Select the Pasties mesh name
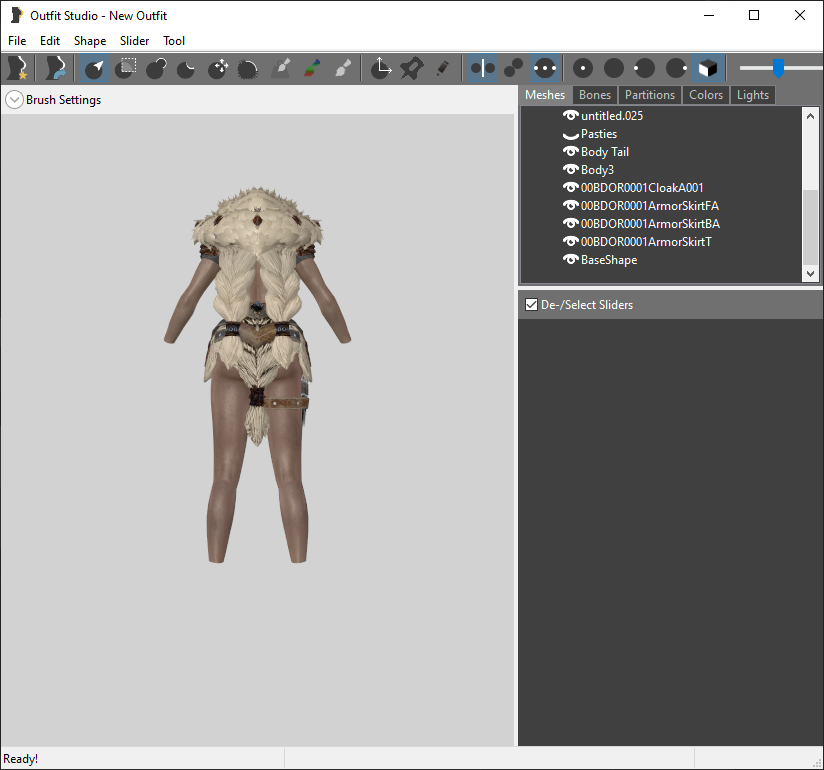This screenshot has height=770, width=824. coord(599,134)
